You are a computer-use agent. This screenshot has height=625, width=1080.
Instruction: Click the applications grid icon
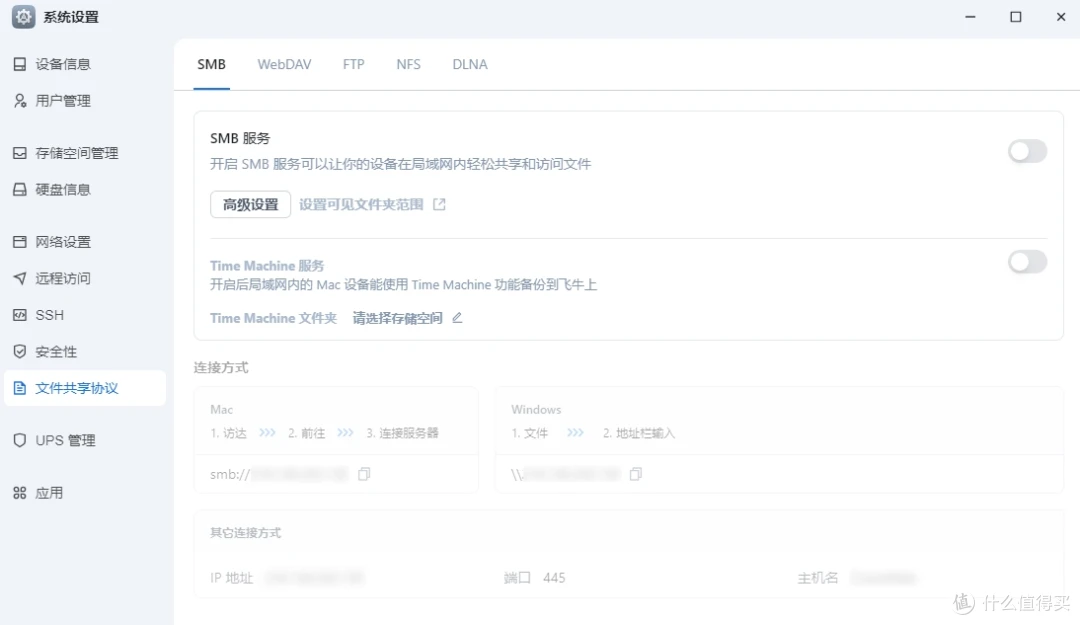pyautogui.click(x=20, y=493)
